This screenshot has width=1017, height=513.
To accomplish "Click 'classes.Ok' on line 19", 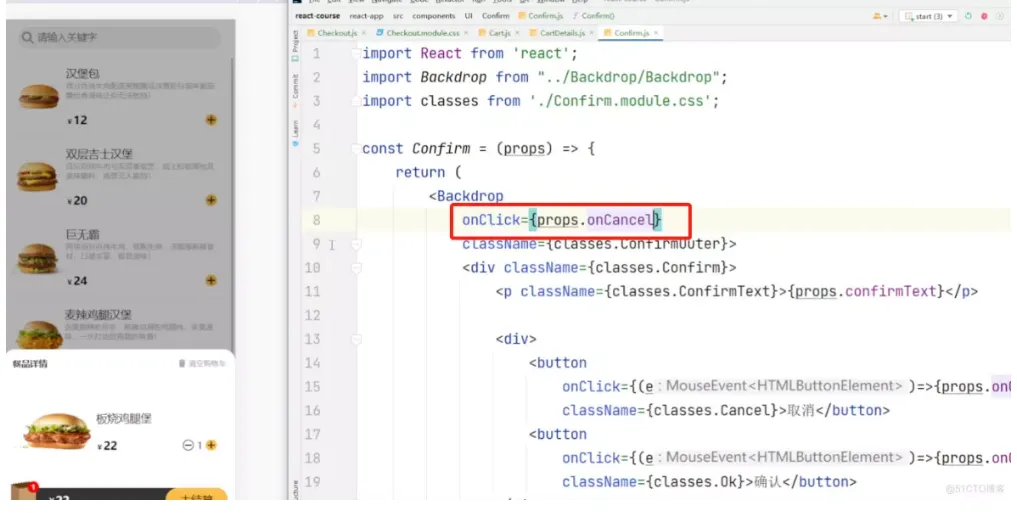I will click(x=695, y=482).
